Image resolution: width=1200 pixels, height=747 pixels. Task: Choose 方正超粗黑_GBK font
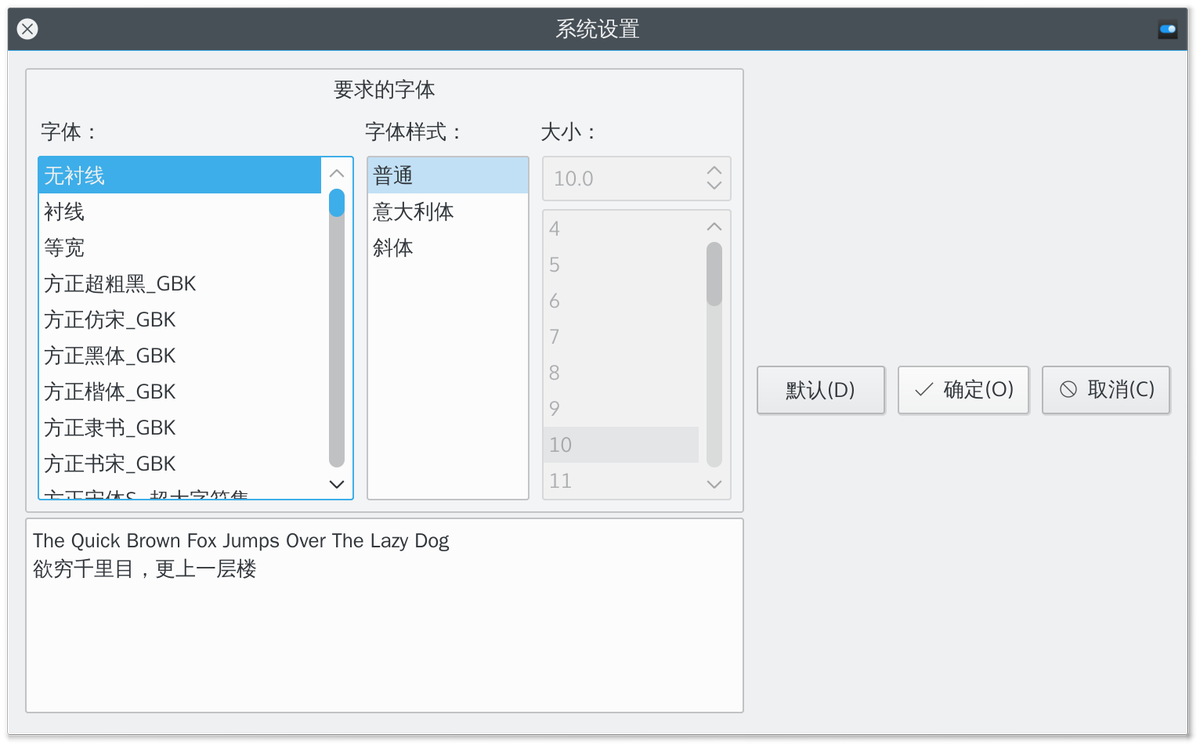120,284
